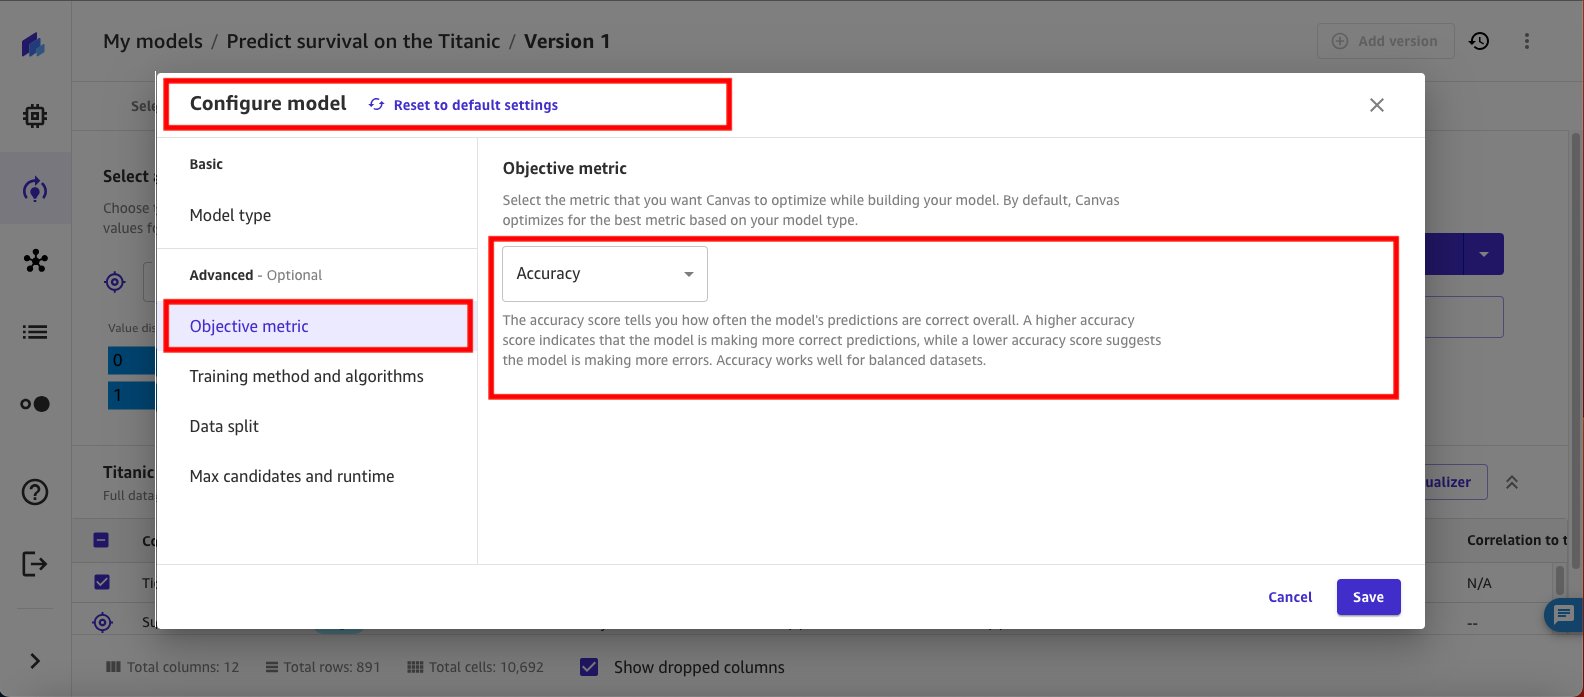The height and width of the screenshot is (697, 1584).
Task: Click the SageMaker Canvas logo icon
Action: [x=34, y=45]
